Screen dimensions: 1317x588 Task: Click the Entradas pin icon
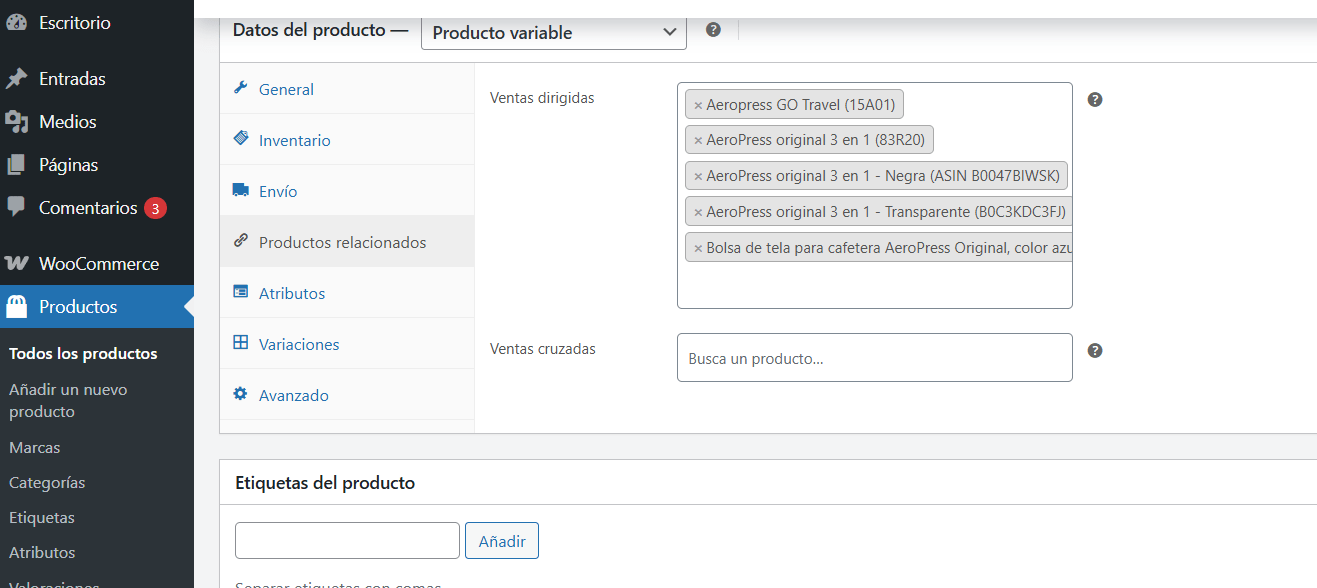pyautogui.click(x=16, y=79)
